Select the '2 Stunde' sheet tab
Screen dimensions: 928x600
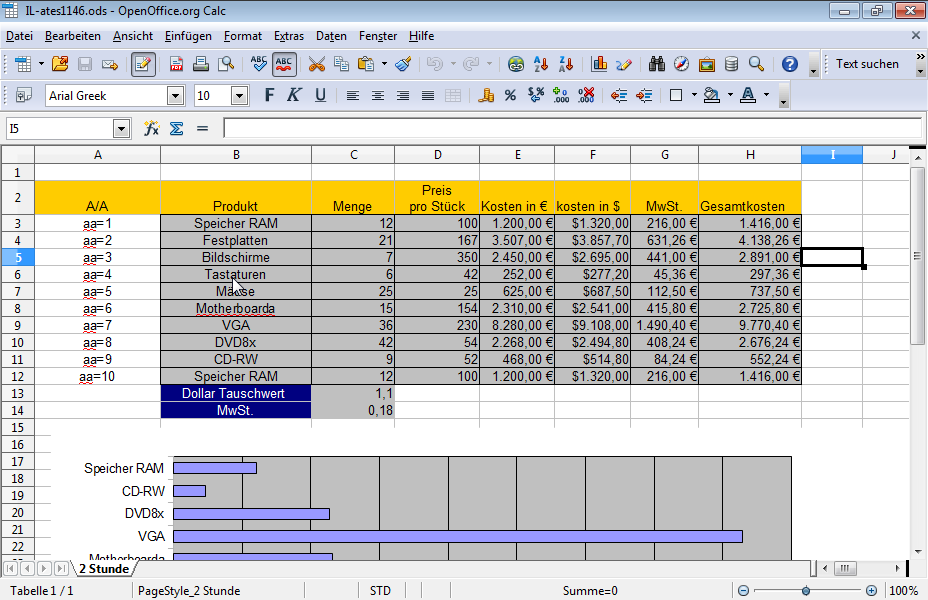[104, 569]
